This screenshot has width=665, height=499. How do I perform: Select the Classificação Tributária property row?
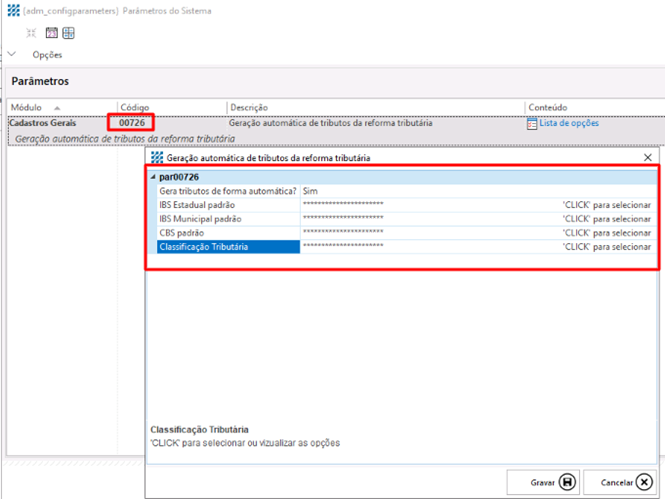click(228, 246)
